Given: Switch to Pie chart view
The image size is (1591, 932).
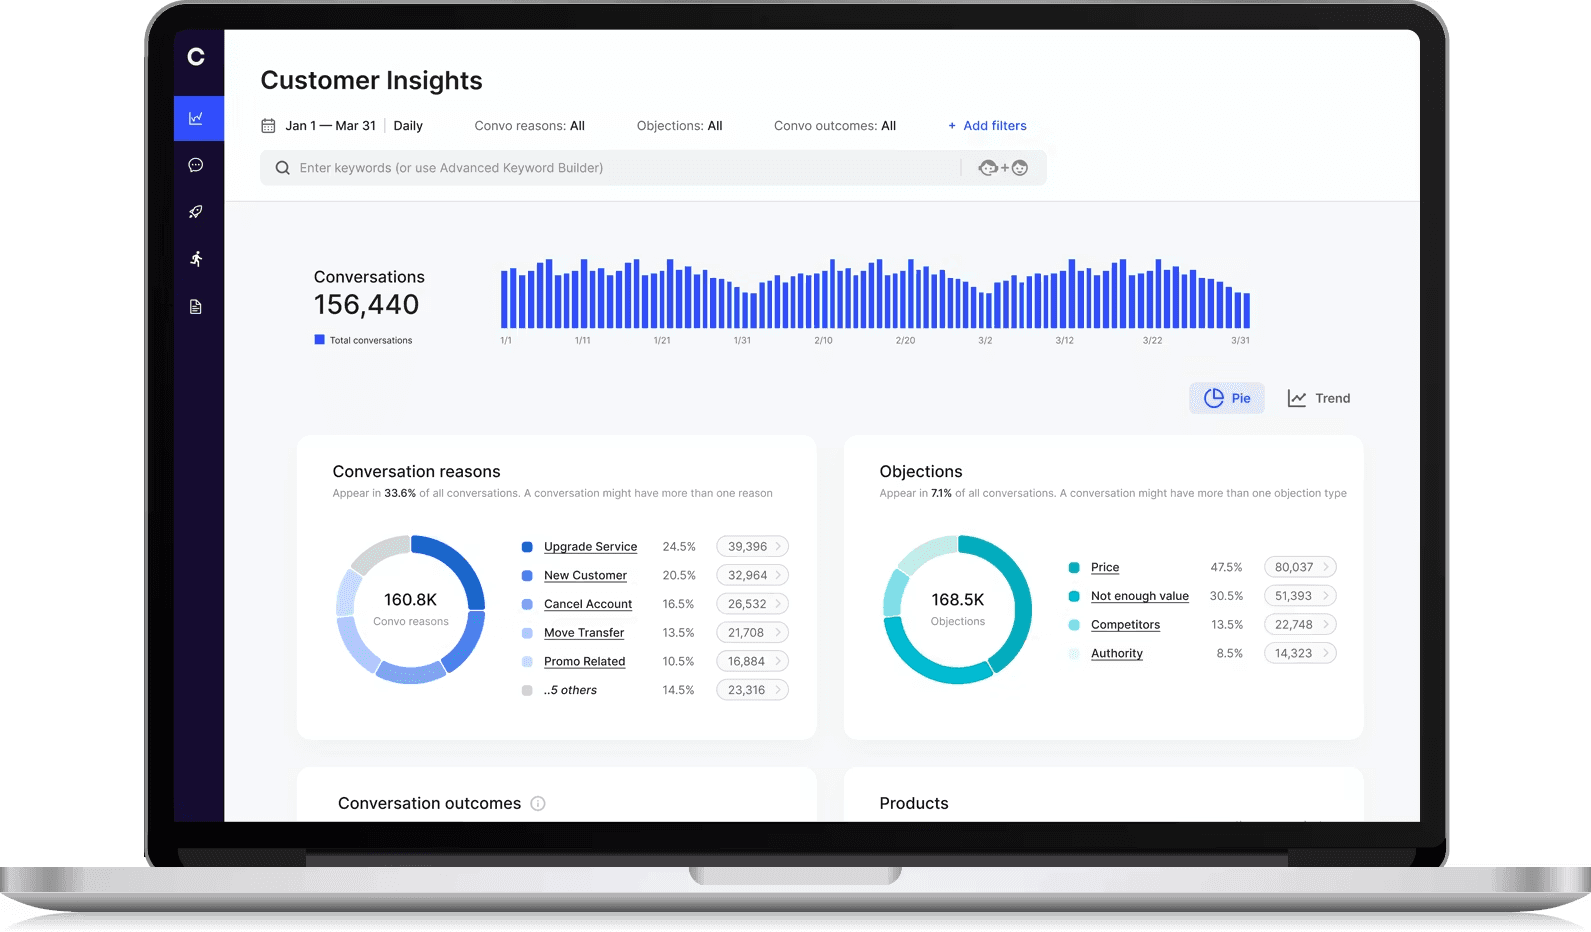Looking at the screenshot, I should coord(1227,398).
